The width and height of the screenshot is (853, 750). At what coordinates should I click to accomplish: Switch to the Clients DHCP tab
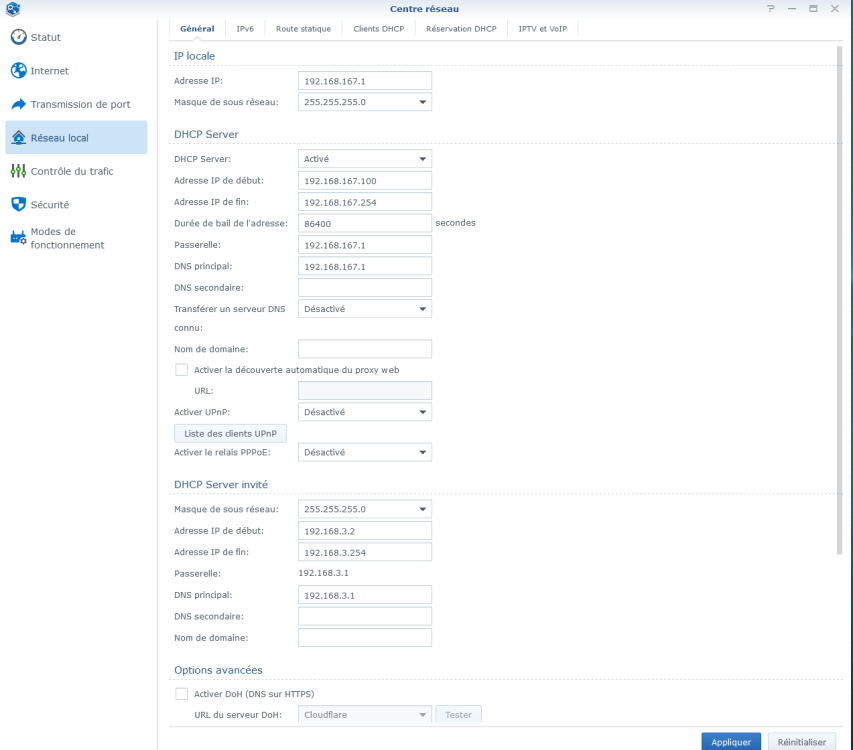pyautogui.click(x=379, y=29)
